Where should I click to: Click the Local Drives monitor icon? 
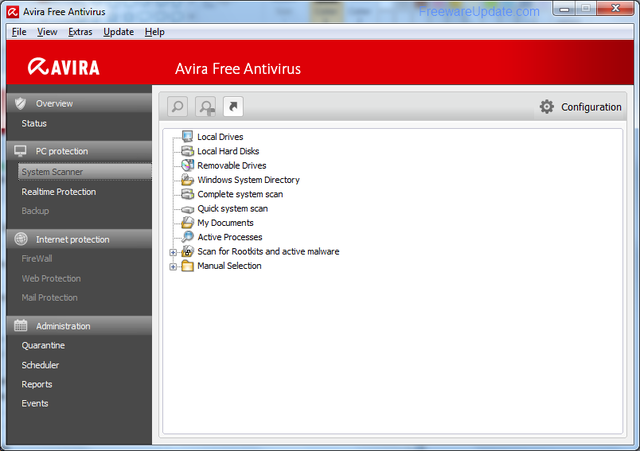pos(187,136)
